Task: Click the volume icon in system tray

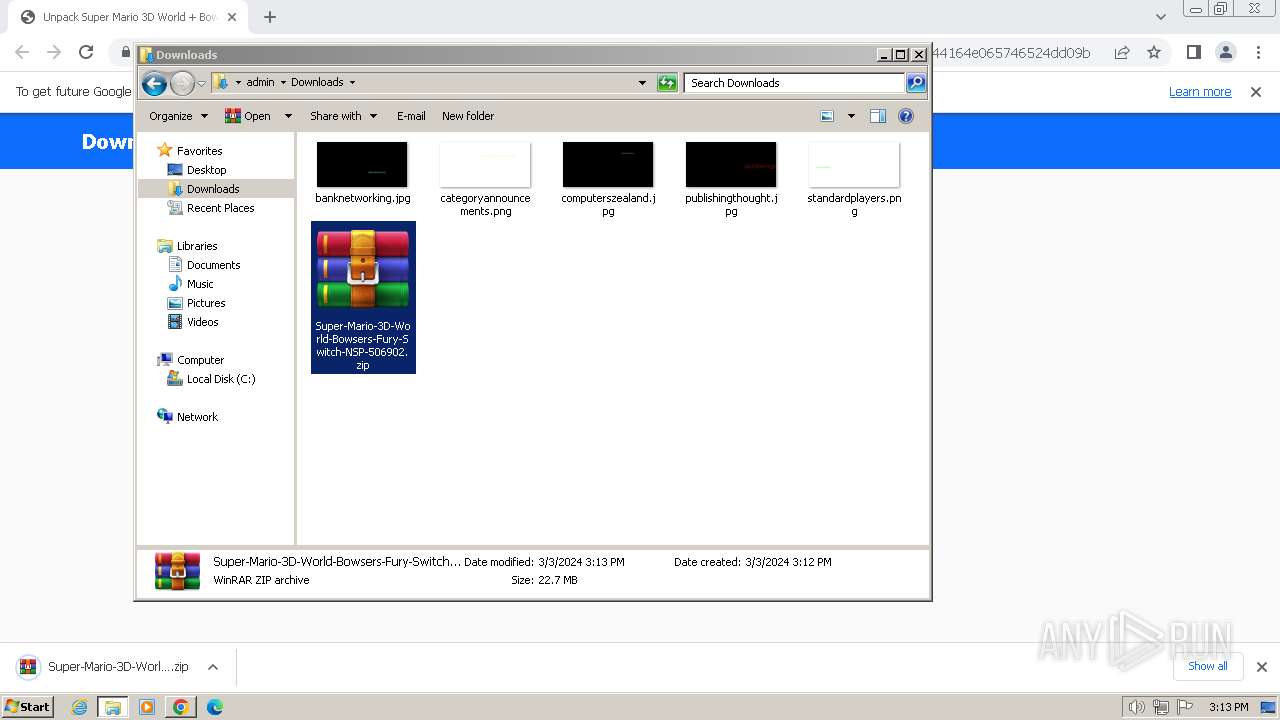Action: (x=1137, y=707)
